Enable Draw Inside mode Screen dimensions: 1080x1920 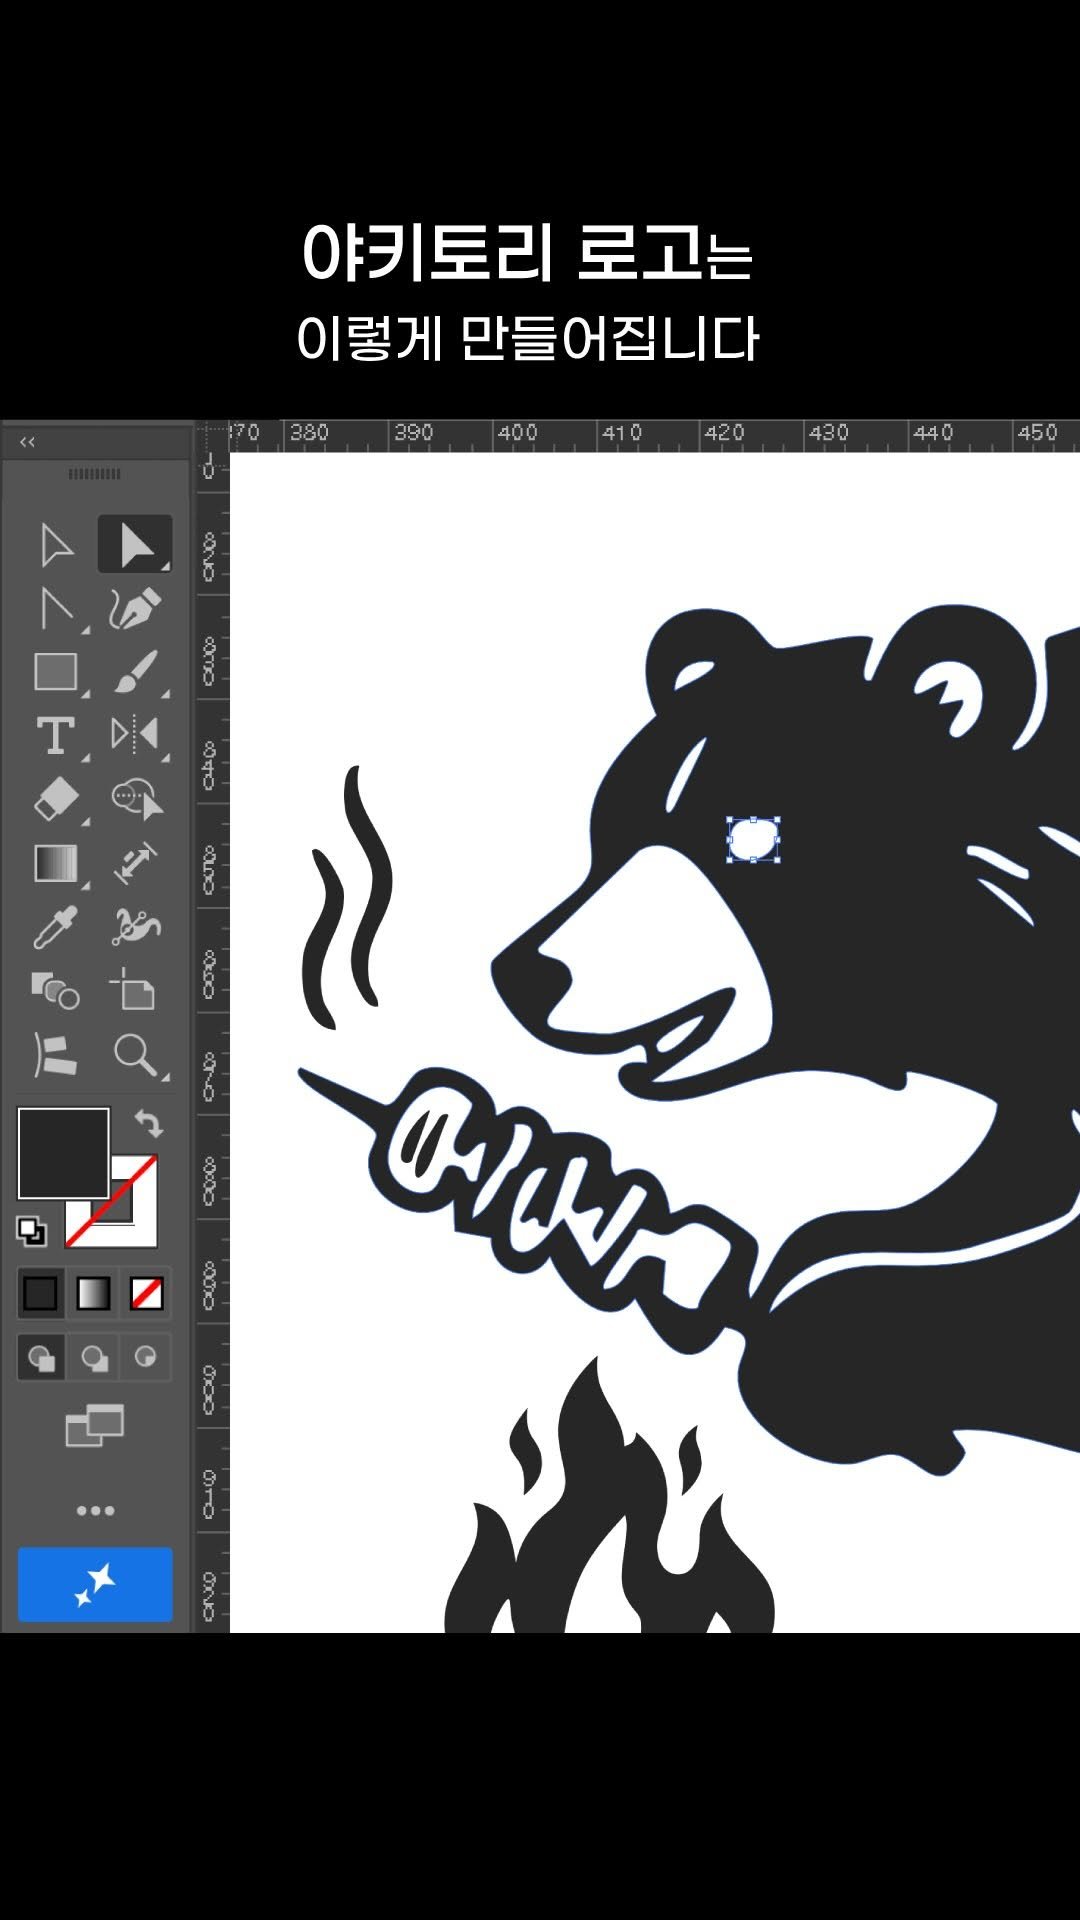pyautogui.click(x=146, y=1358)
